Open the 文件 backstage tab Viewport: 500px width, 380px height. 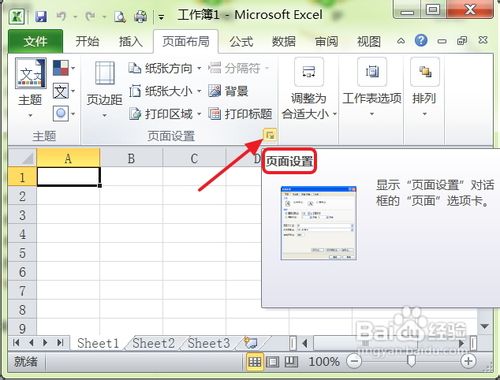coord(35,41)
